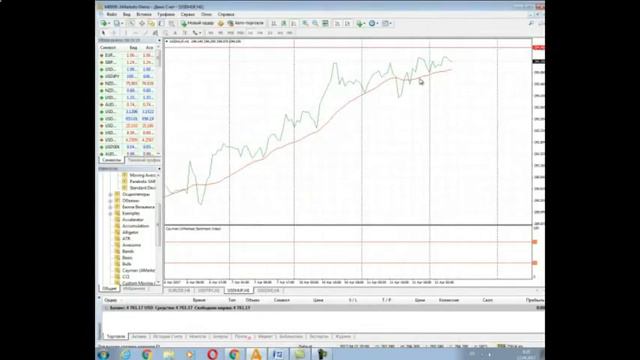Toggle Chart Shift
640x360 pixels.
[x=347, y=23]
